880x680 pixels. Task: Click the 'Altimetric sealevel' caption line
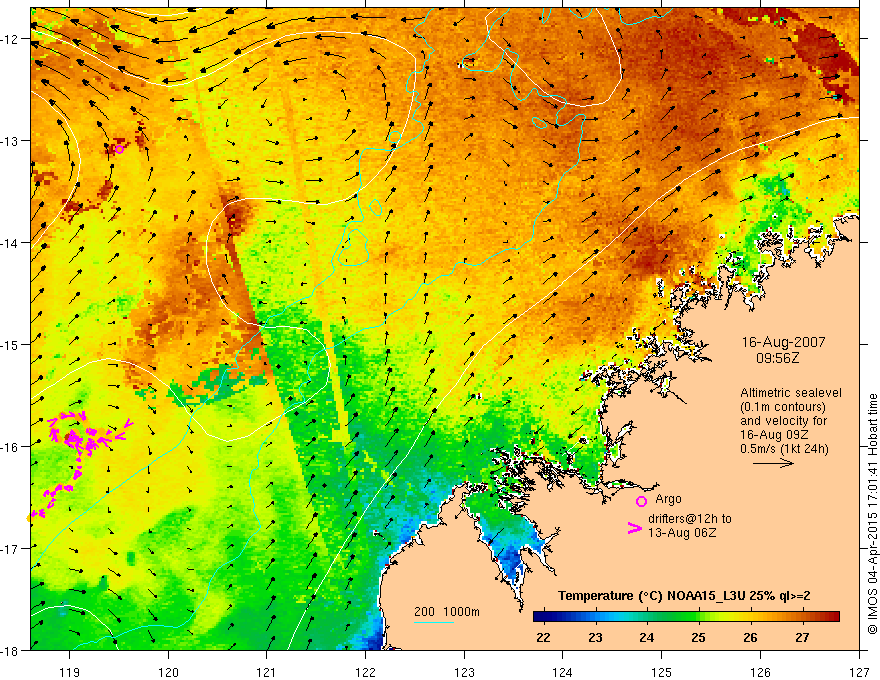pyautogui.click(x=791, y=393)
